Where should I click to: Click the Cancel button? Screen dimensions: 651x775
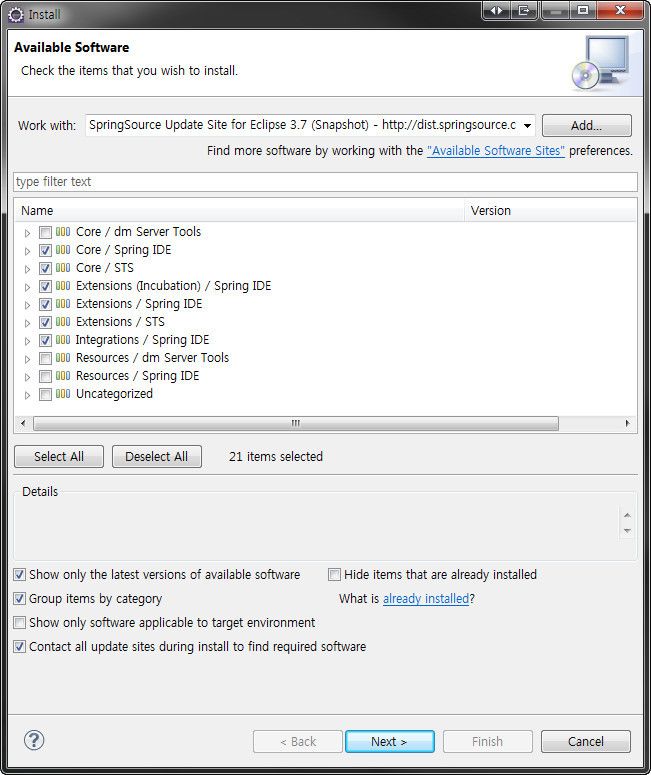(586, 741)
